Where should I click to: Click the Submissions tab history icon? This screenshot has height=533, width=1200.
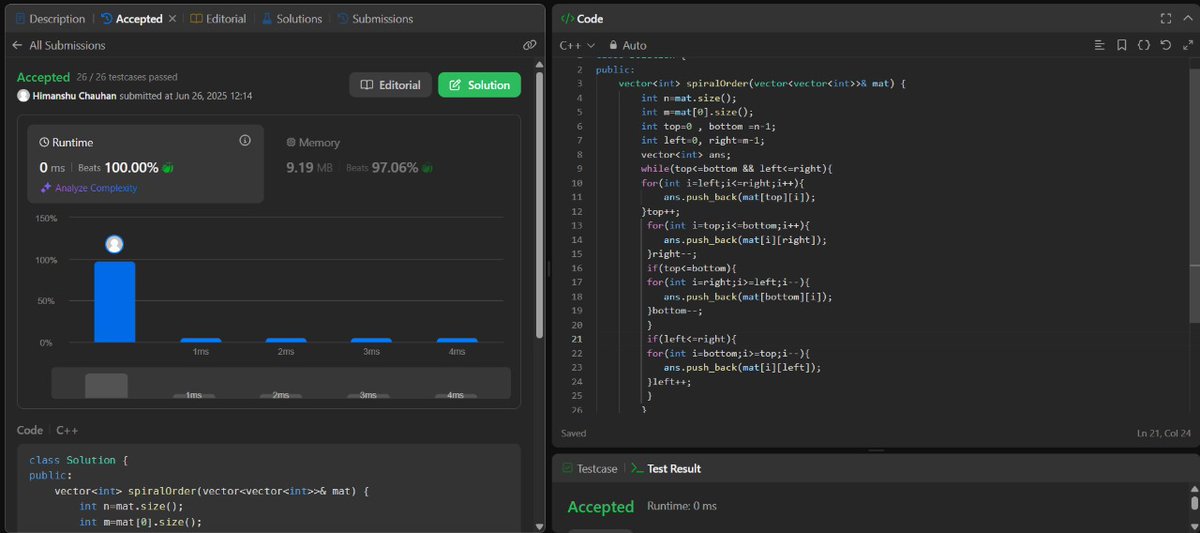(x=343, y=19)
